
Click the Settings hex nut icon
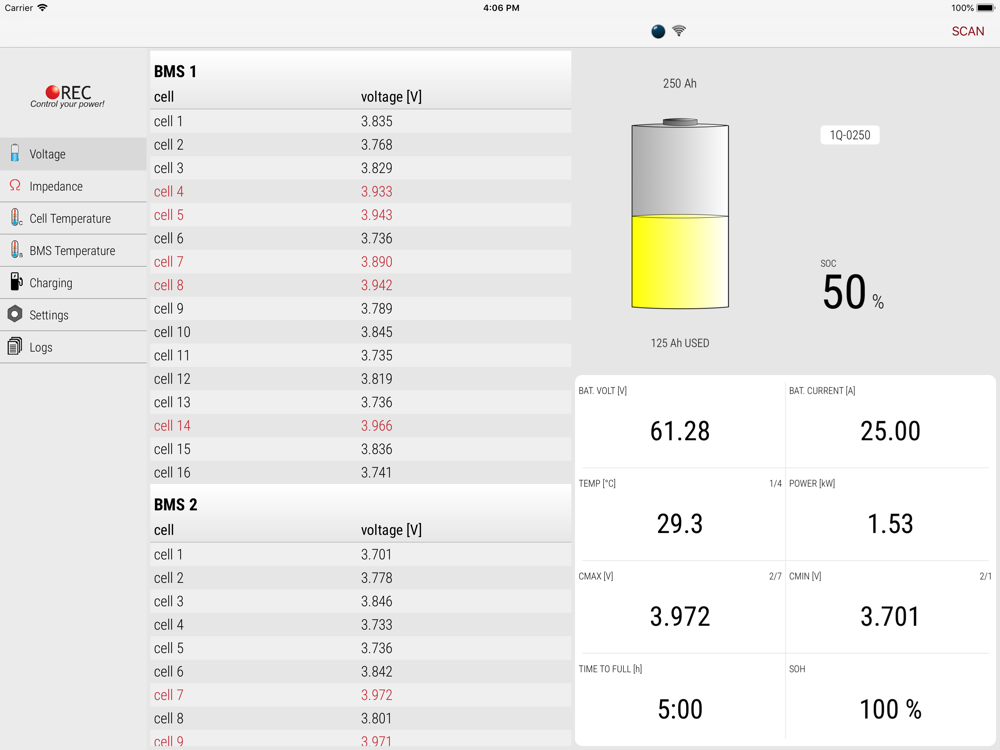tap(15, 314)
